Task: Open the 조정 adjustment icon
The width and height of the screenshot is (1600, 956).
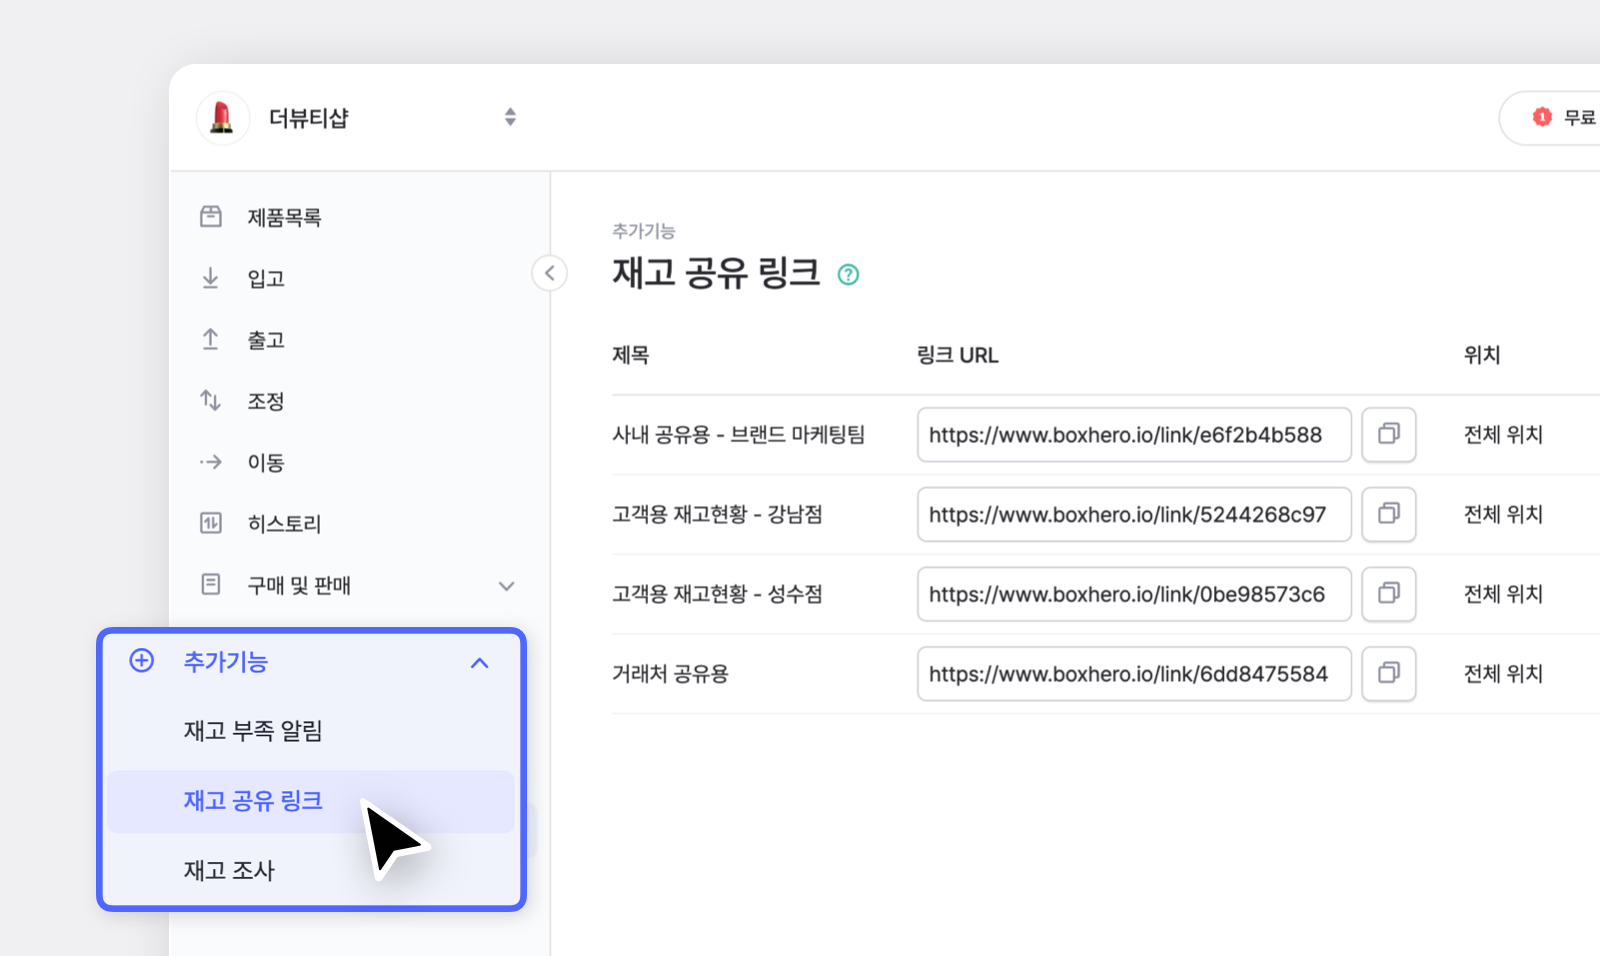Action: 211,400
